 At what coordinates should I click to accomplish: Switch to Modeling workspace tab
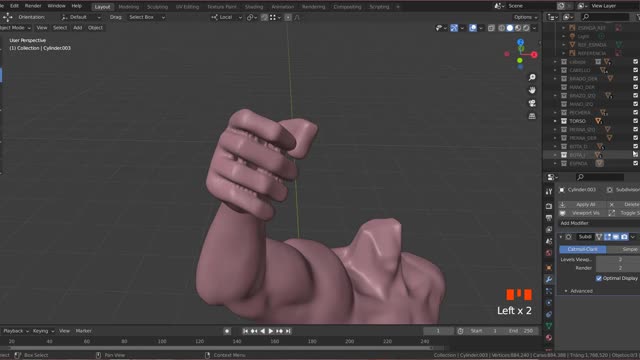click(x=128, y=7)
